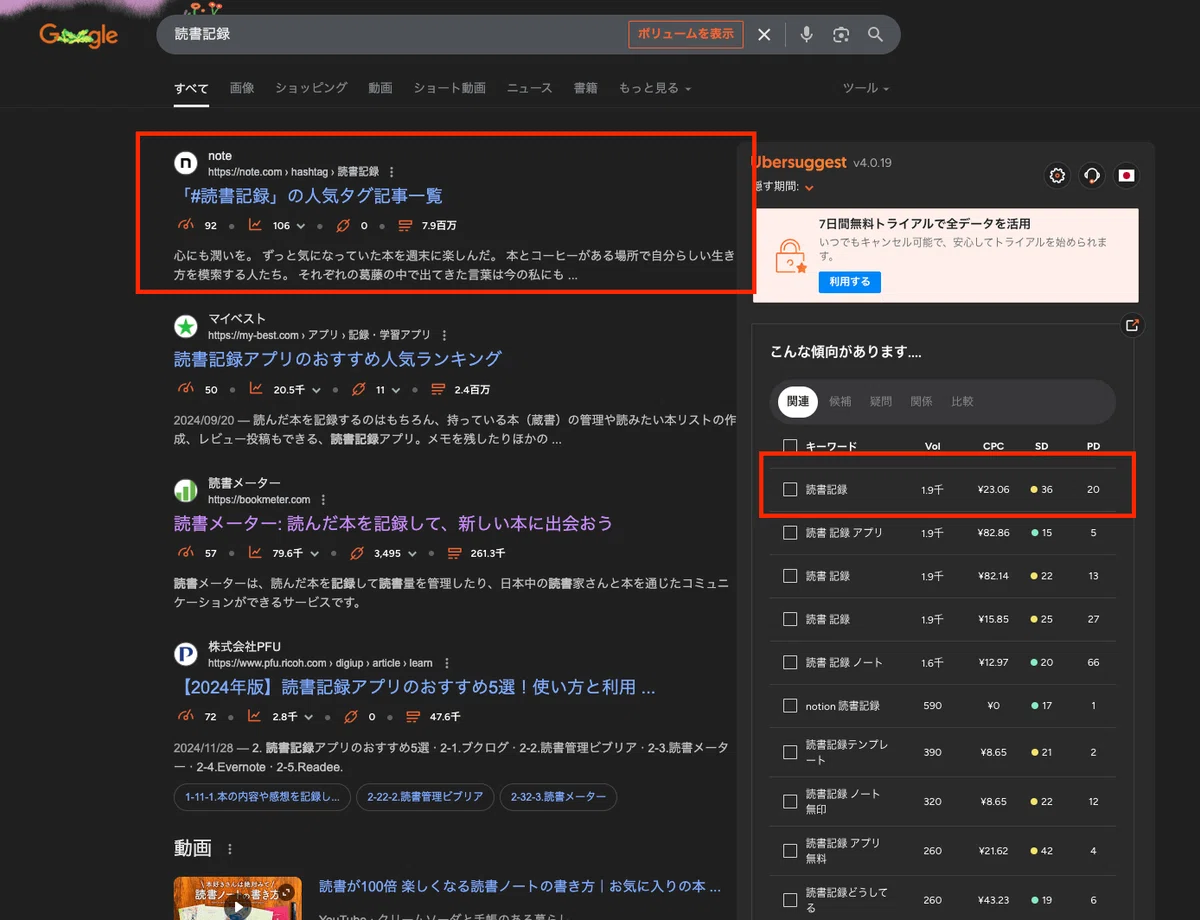Switch to the ニュース tab

529,88
